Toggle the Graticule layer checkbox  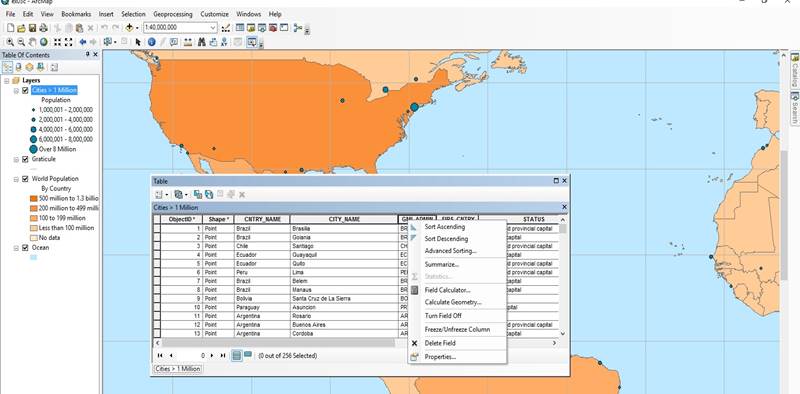click(x=25, y=159)
